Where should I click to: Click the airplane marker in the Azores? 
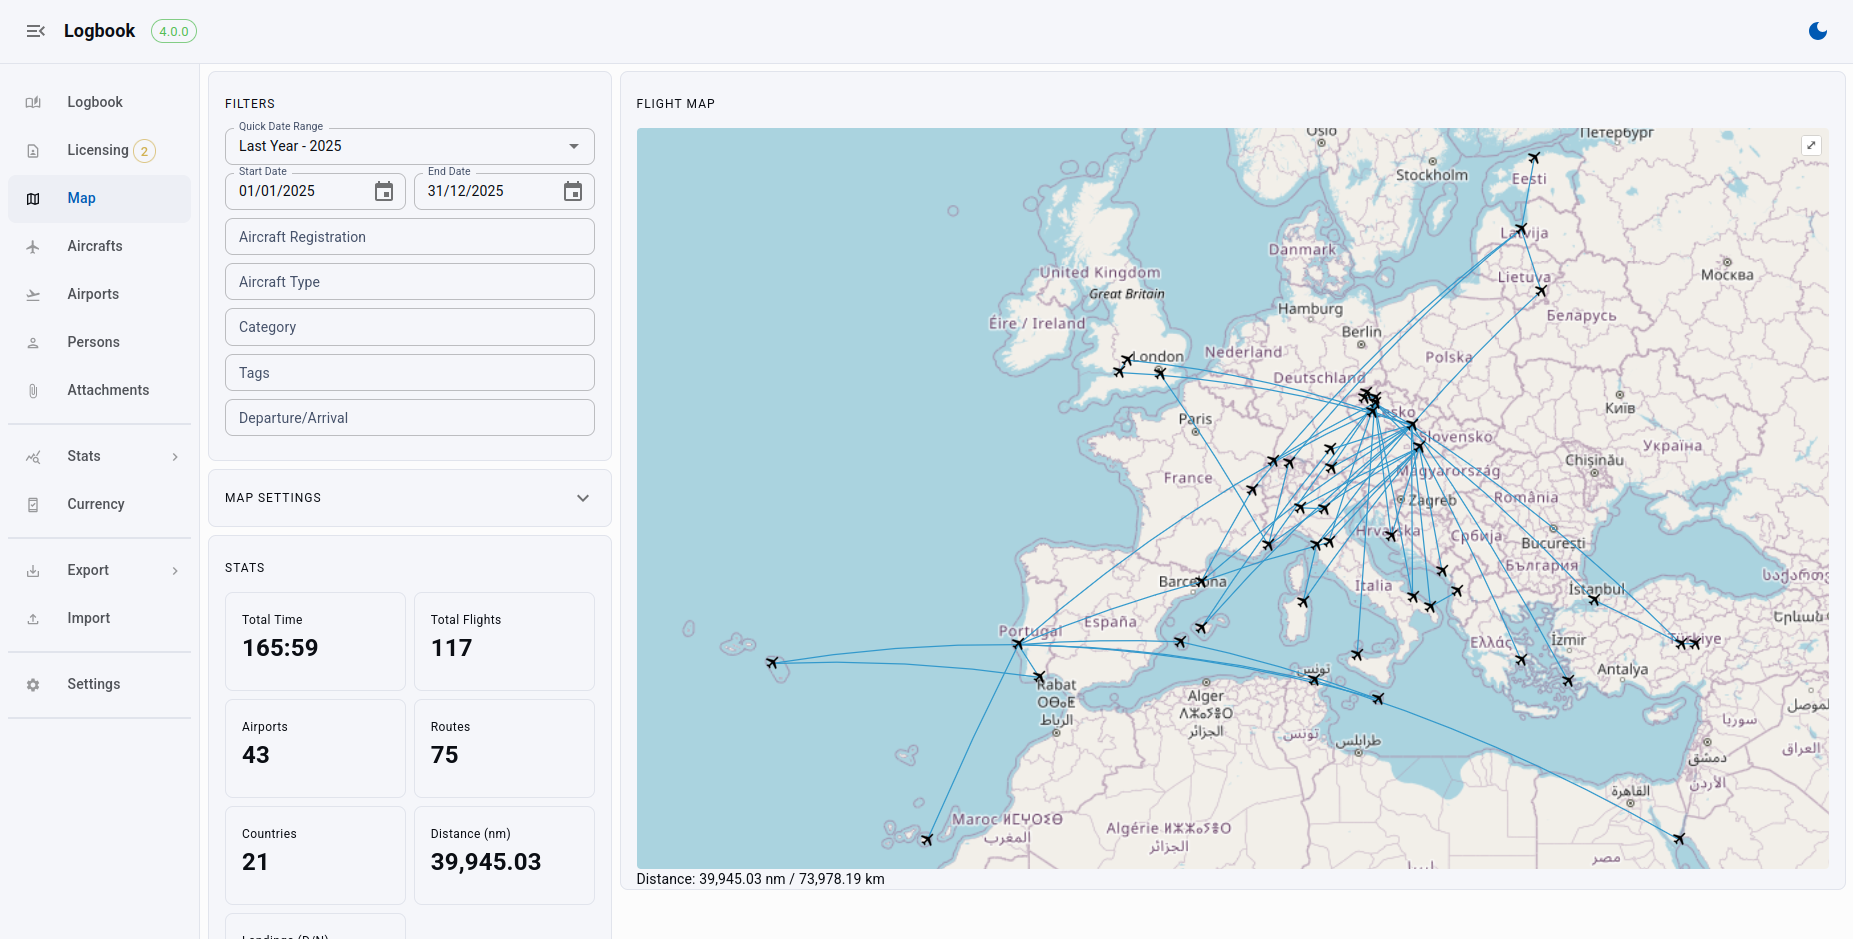point(772,662)
